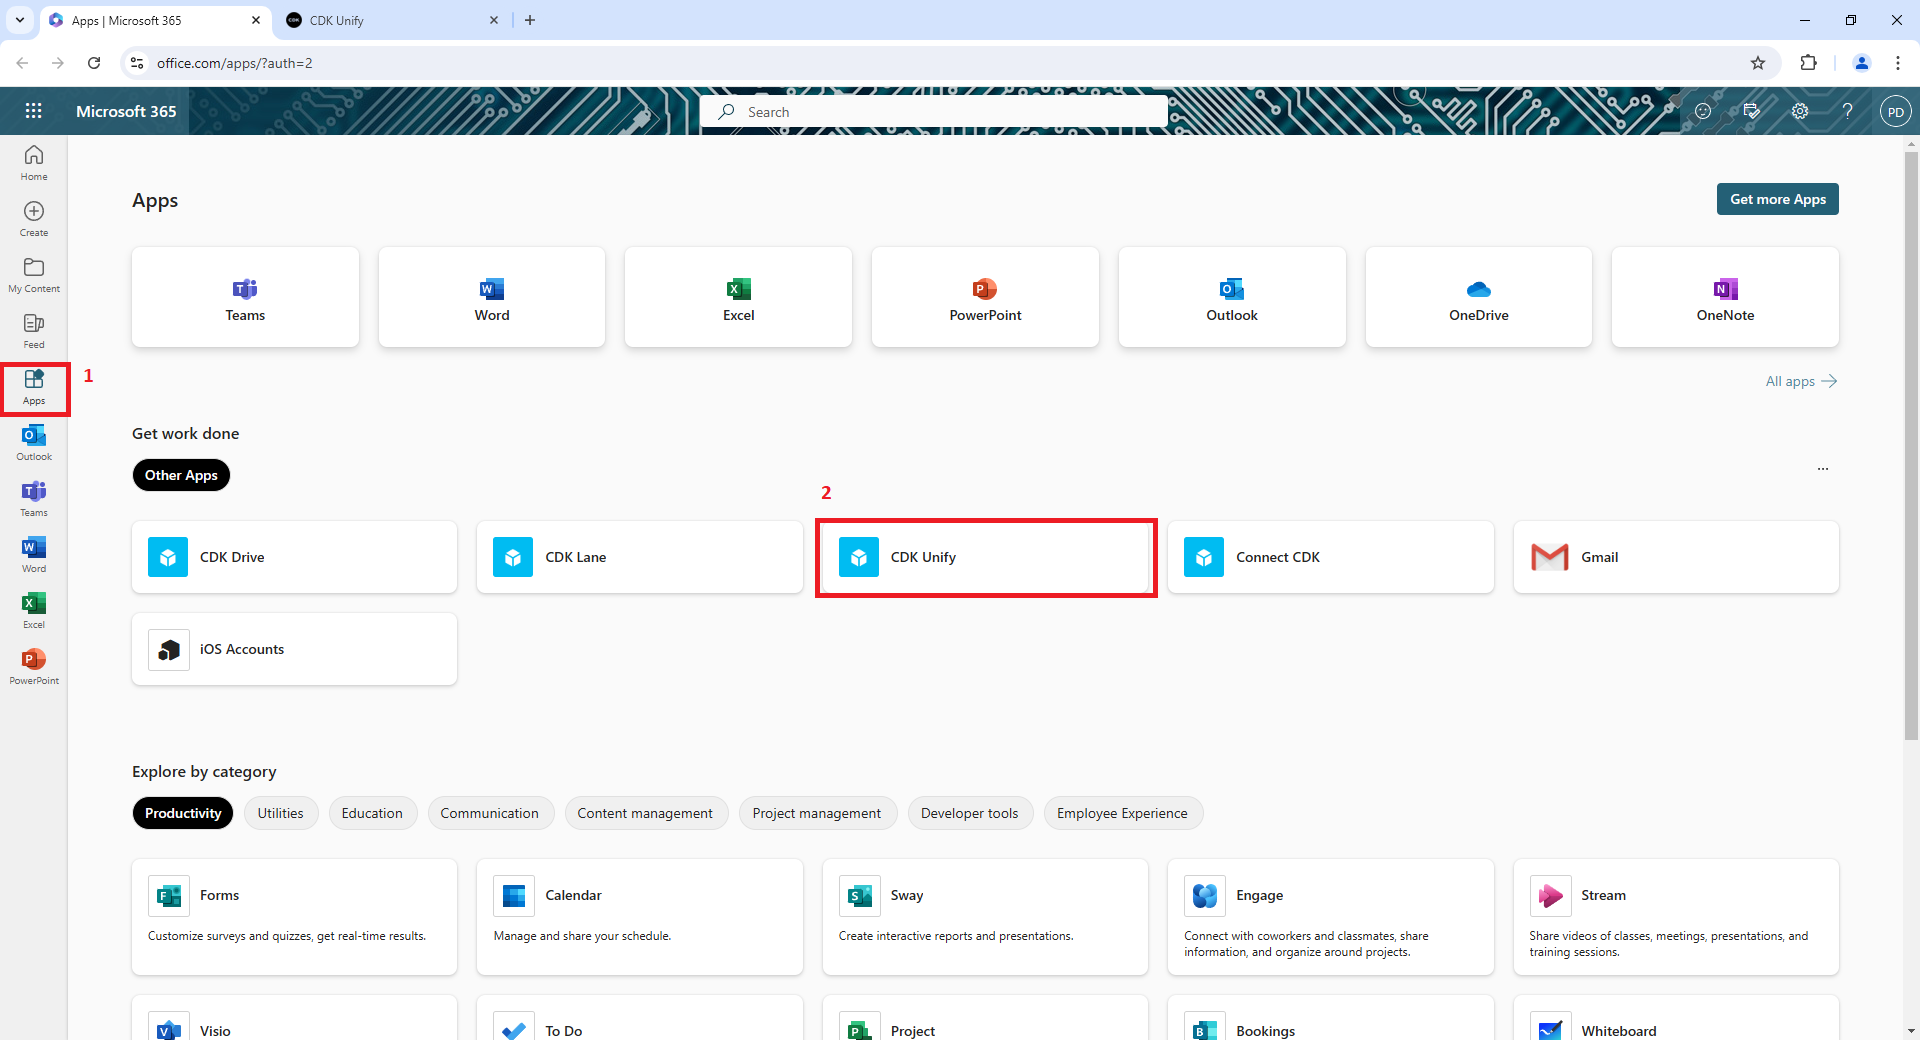Open Word from the left sidebar
Image resolution: width=1920 pixels, height=1040 pixels.
coord(34,555)
